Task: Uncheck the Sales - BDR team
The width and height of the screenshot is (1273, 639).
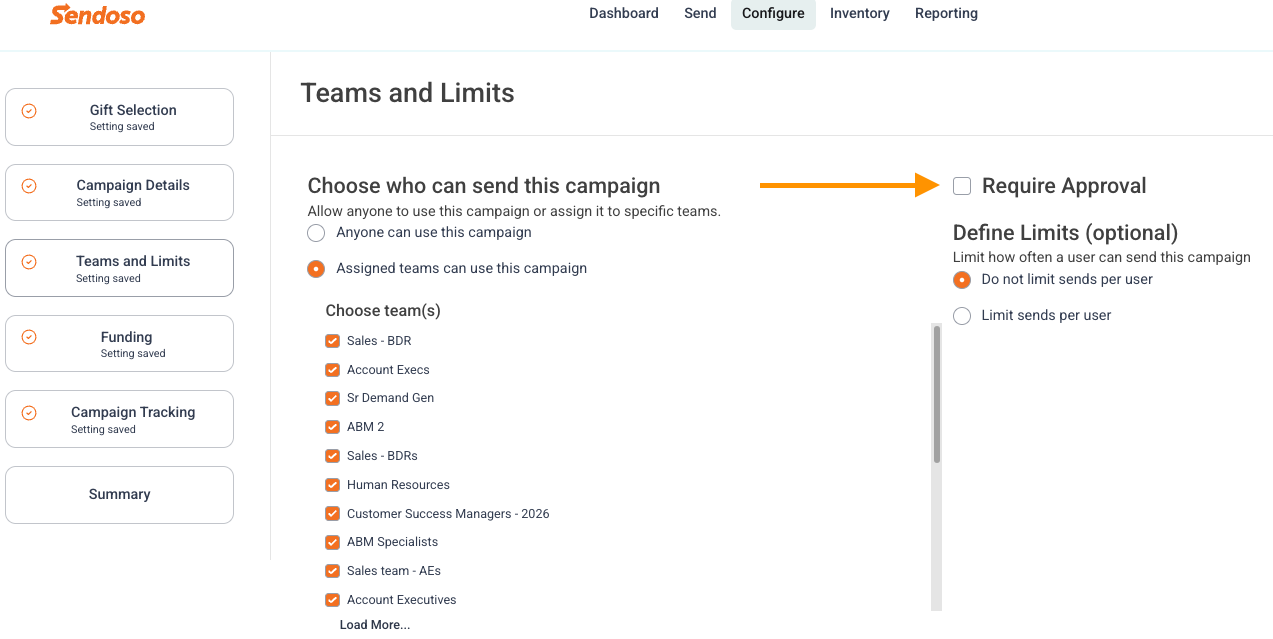Action: pos(333,341)
